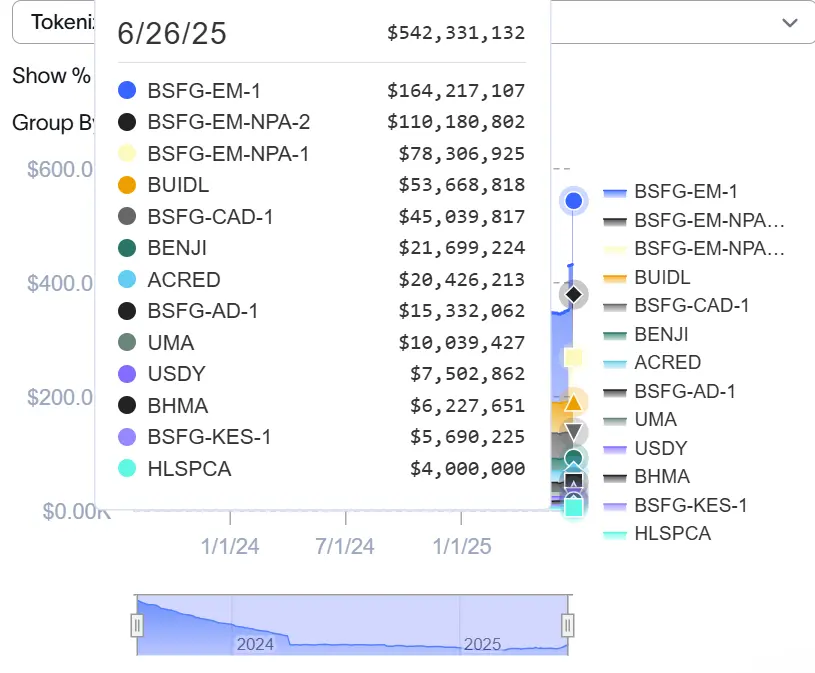Click the pale yellow square chart marker
The image size is (815, 673).
573,358
